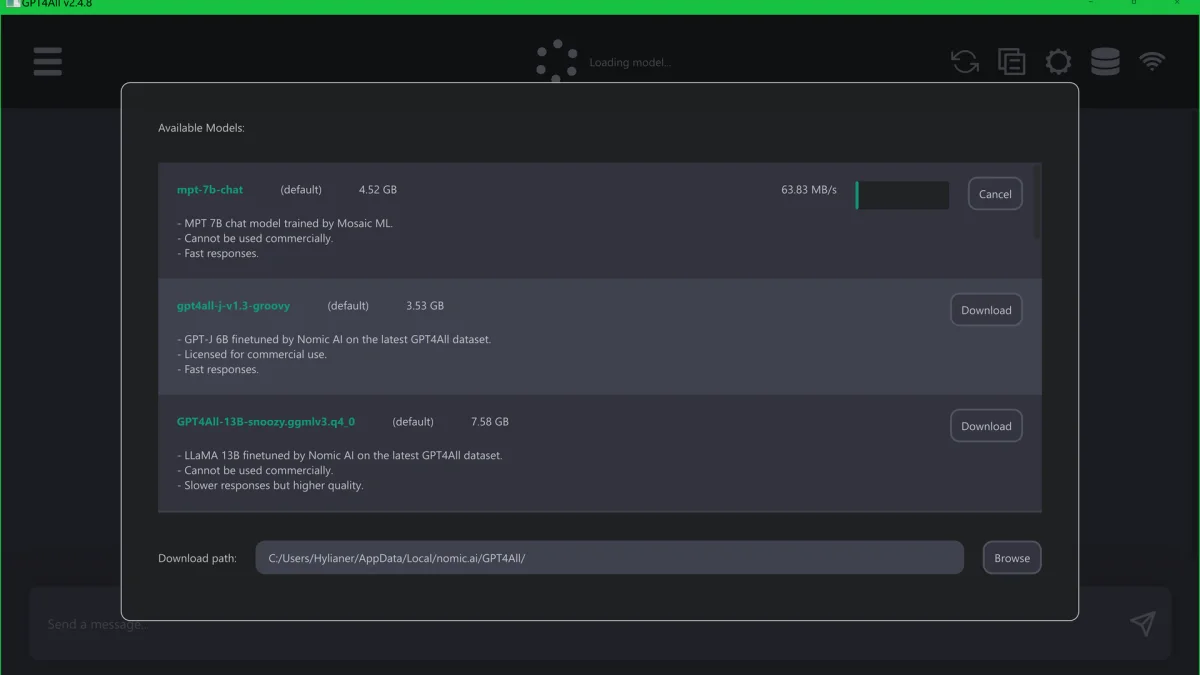1200x675 pixels.
Task: Click the mpt-7b-chat download progress bar
Action: [x=902, y=195]
